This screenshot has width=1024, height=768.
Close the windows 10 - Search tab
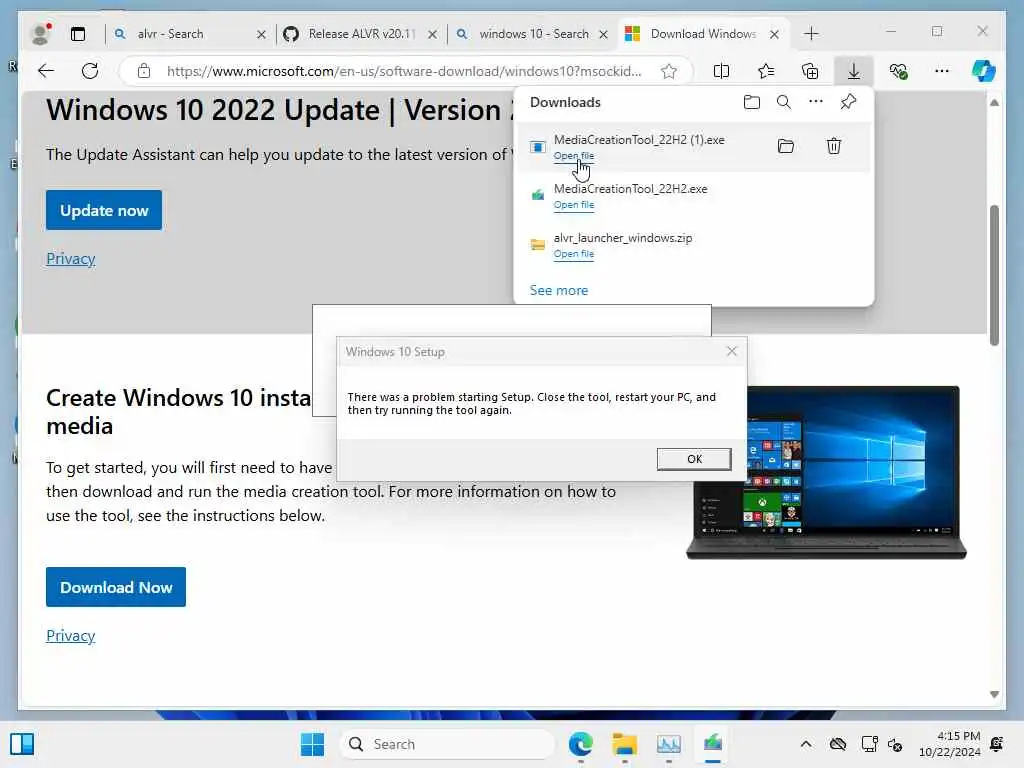603,34
